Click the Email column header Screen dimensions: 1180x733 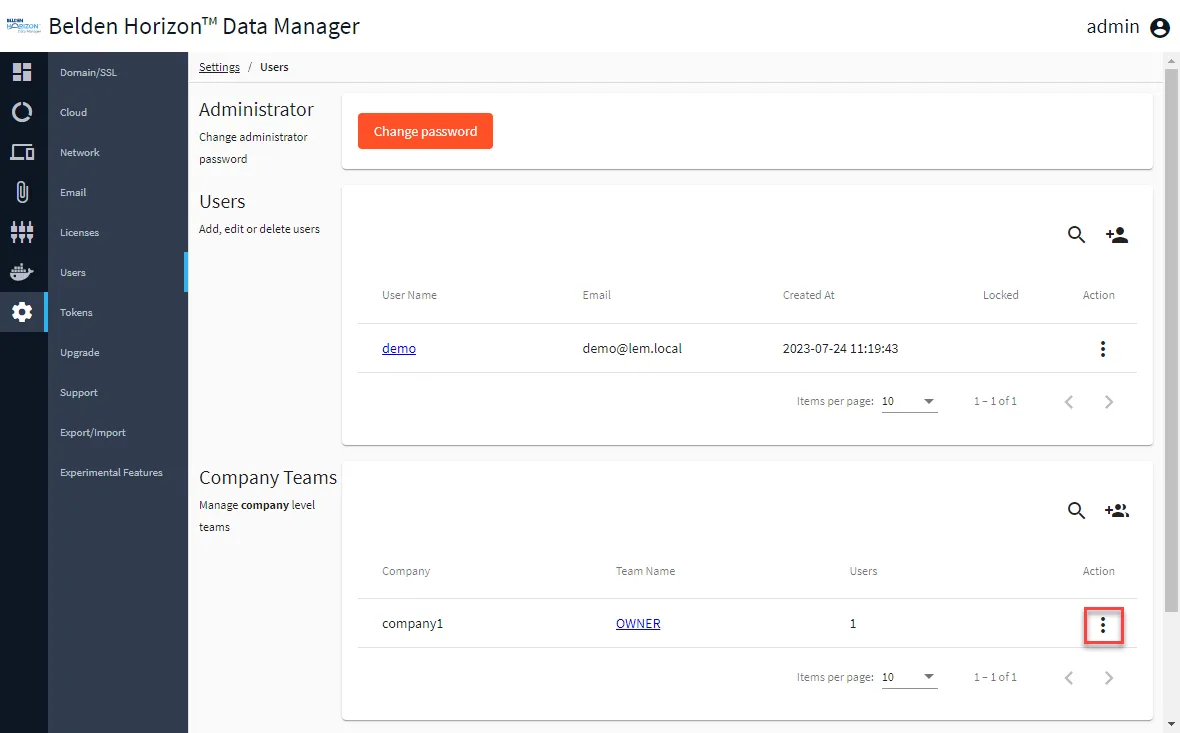[596, 295]
